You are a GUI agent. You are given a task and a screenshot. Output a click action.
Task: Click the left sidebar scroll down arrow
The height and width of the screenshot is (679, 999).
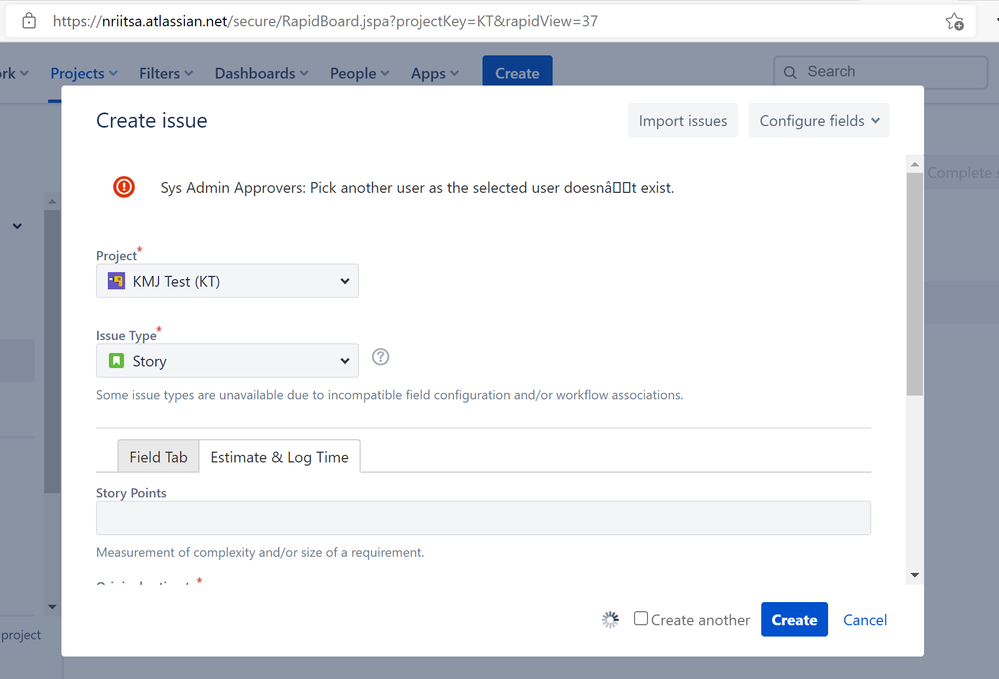click(x=52, y=607)
